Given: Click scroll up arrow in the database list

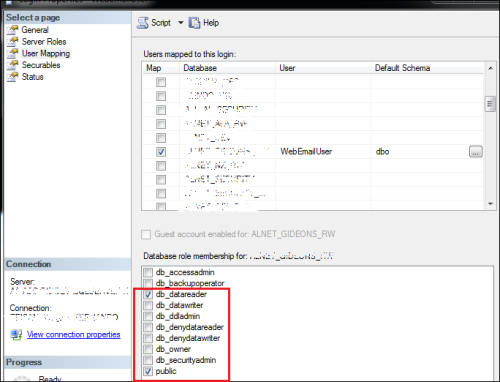Looking at the screenshot, I should (x=490, y=68).
